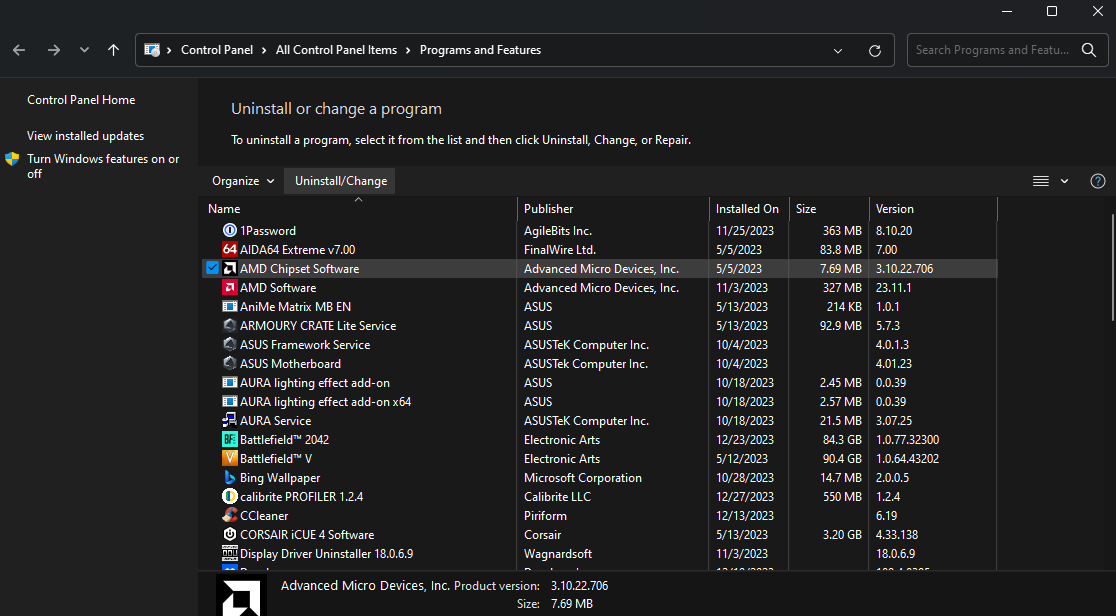Open recent locations dropdown arrow
Image resolution: width=1116 pixels, height=616 pixels.
(x=84, y=50)
